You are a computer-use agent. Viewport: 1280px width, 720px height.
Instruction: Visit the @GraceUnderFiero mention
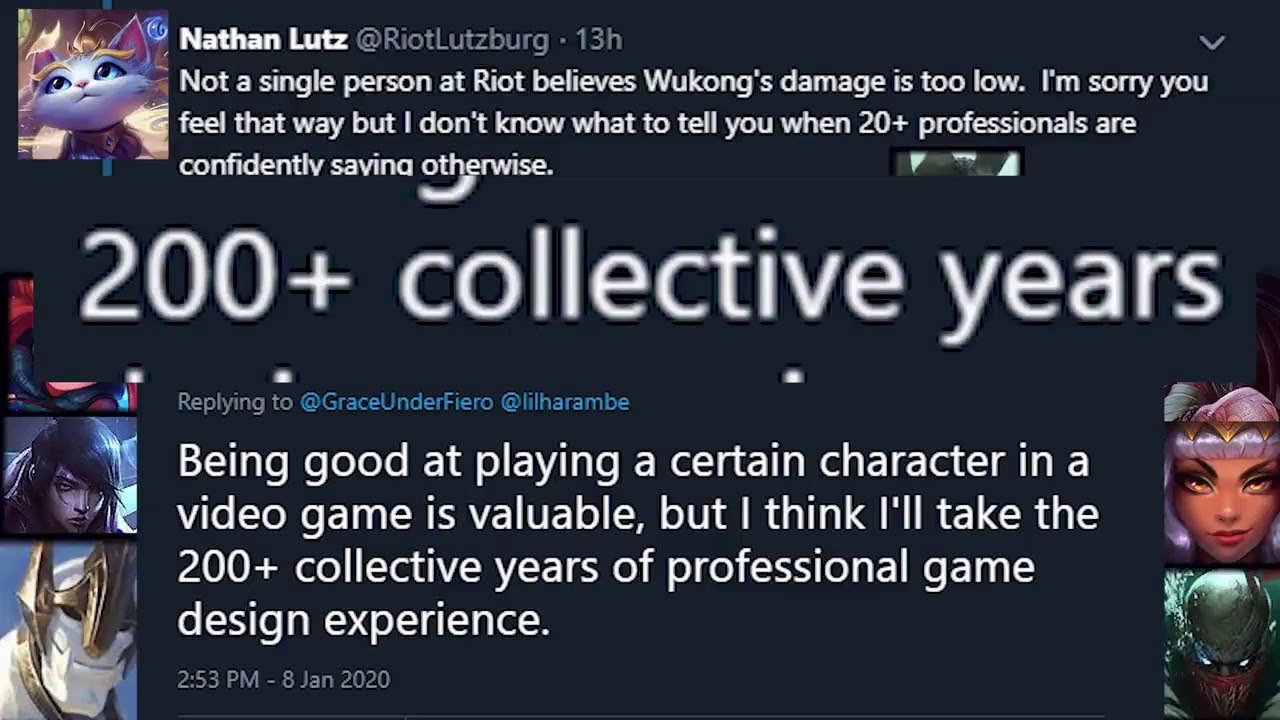click(396, 402)
